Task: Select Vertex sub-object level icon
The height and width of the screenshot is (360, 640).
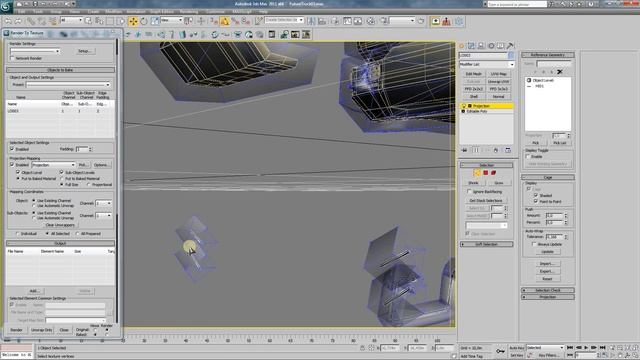Action: [x=477, y=173]
